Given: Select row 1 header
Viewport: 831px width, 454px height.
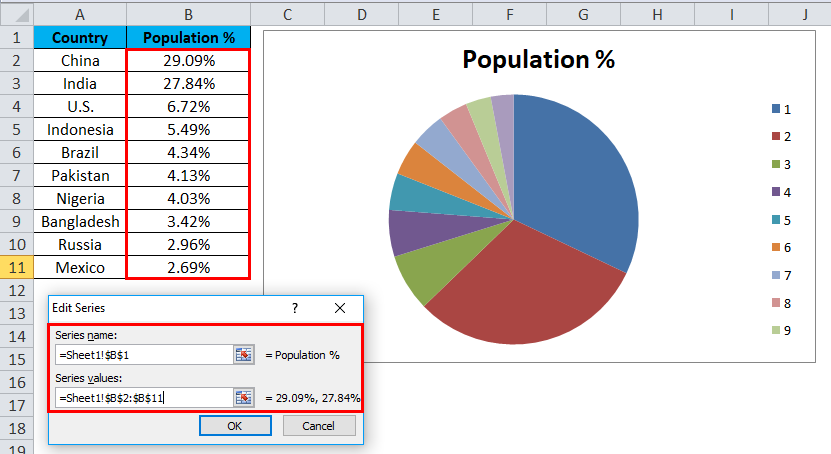Looking at the screenshot, I should pyautogui.click(x=17, y=38).
